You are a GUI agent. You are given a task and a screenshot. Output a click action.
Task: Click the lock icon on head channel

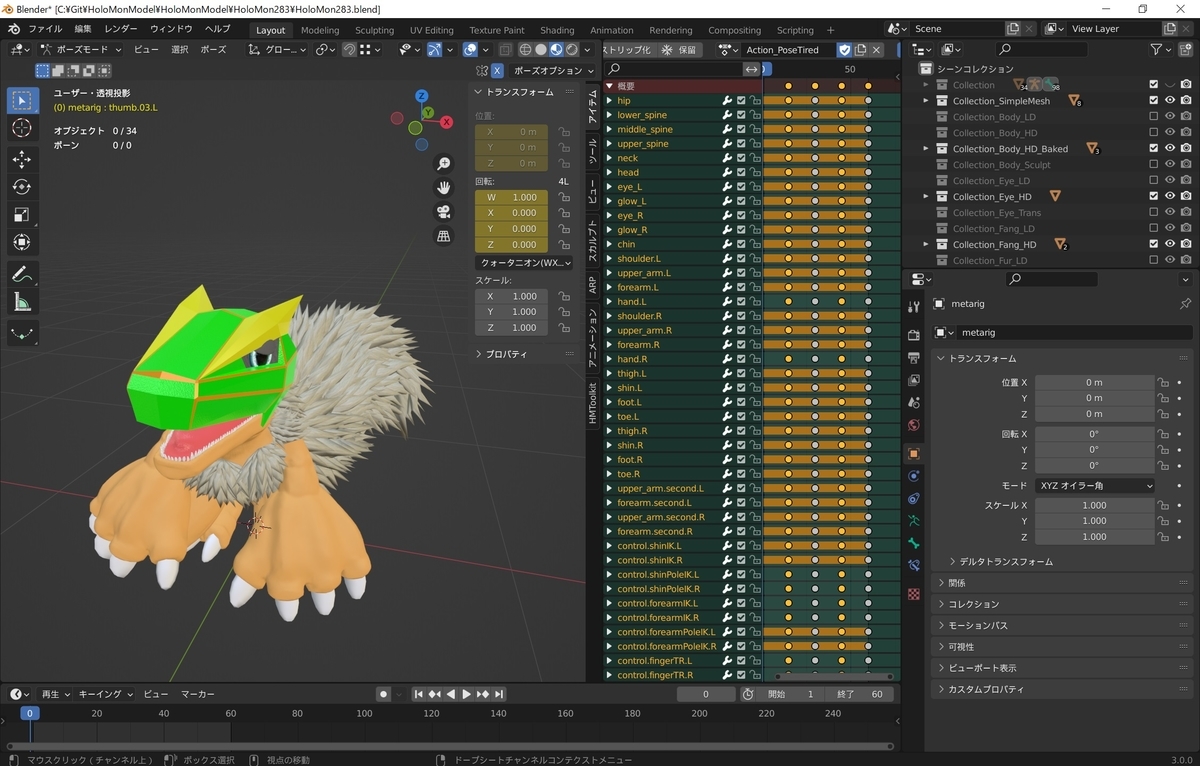click(755, 172)
